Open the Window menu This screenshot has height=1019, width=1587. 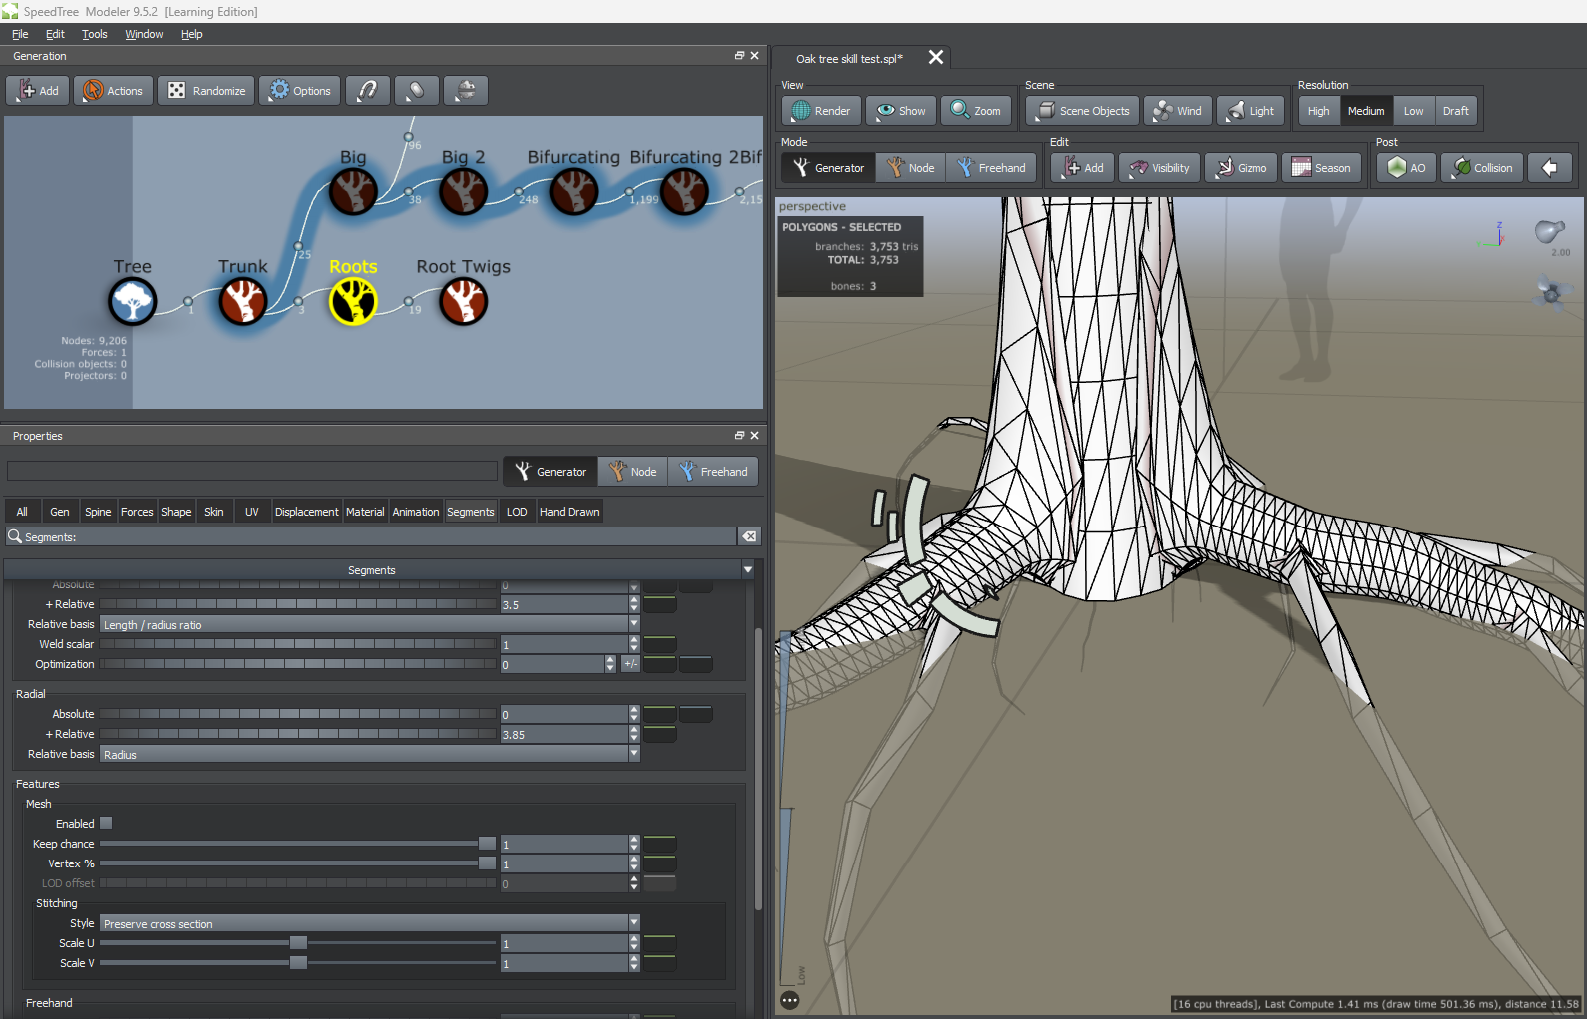tap(144, 34)
